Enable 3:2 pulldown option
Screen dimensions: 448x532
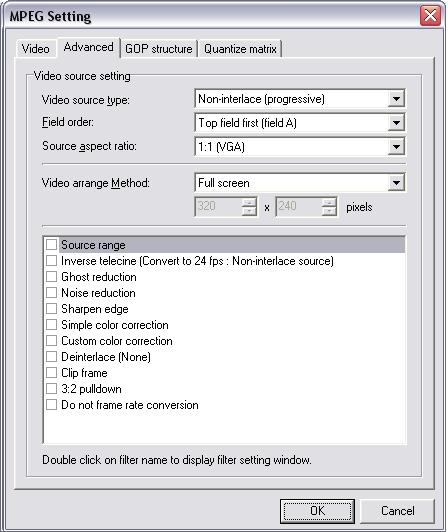tap(52, 388)
